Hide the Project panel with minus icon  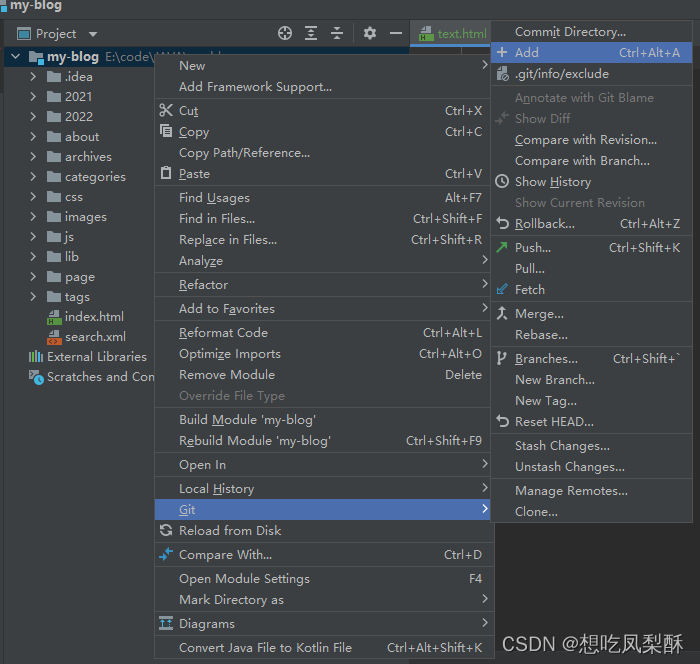pyautogui.click(x=396, y=33)
